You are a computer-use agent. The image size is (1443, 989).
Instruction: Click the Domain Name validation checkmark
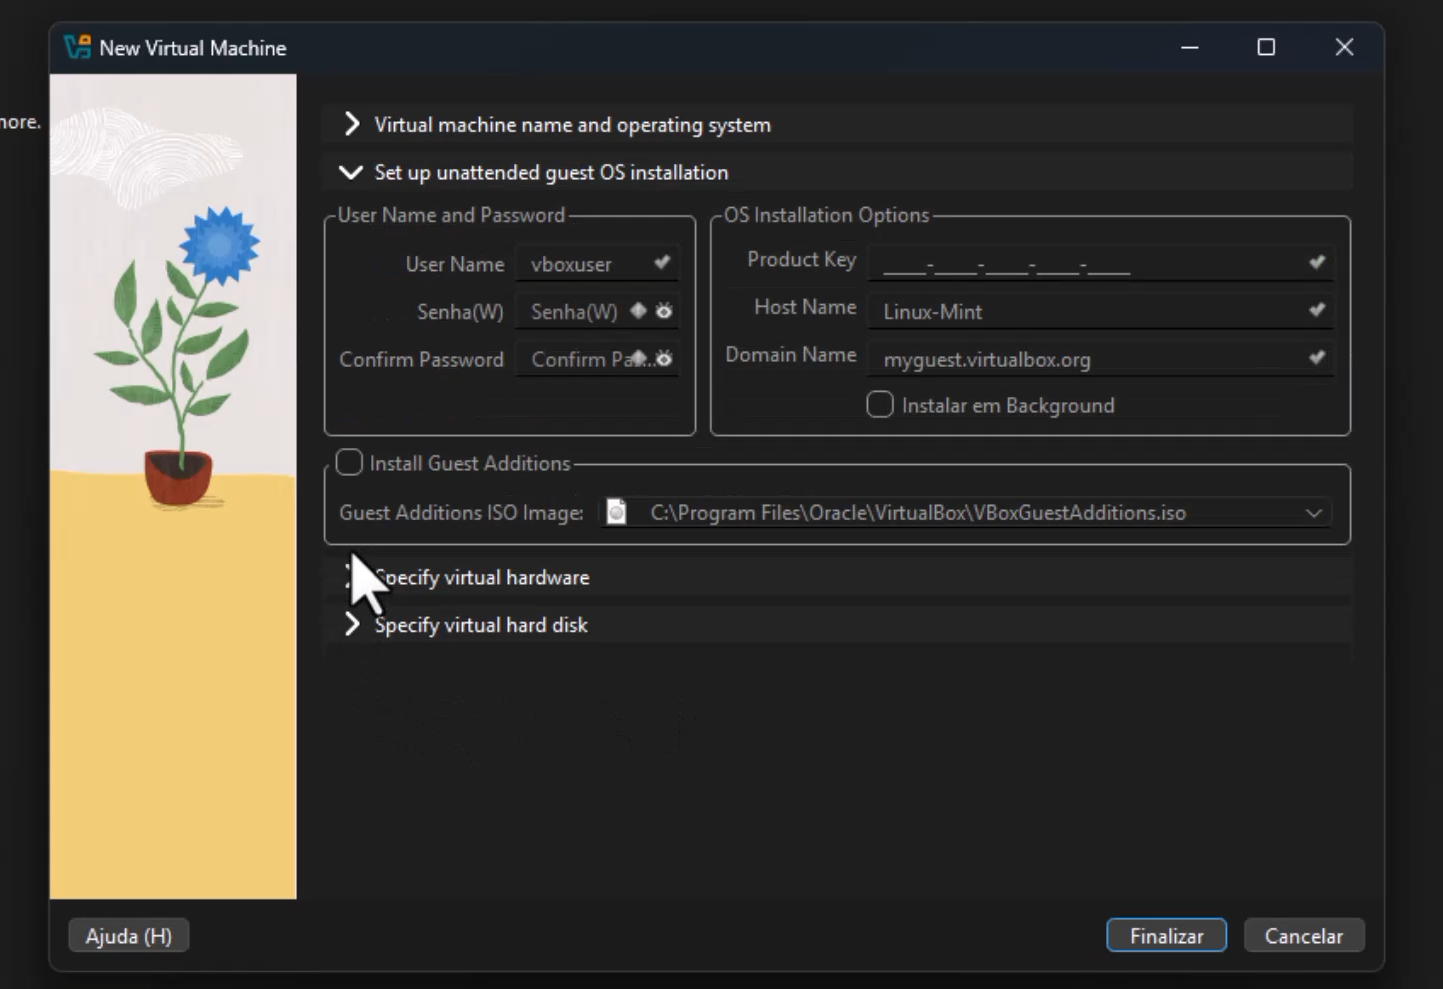1317,357
